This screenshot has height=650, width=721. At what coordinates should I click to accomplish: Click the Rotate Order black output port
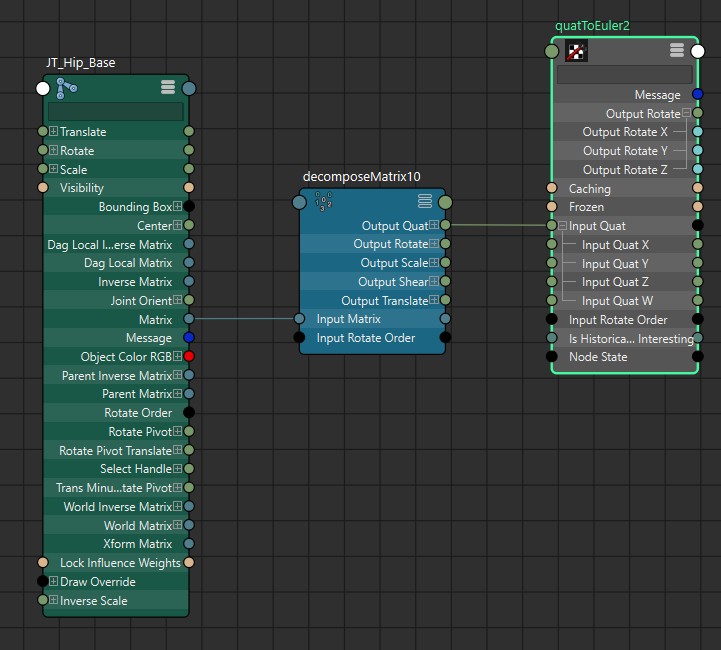[x=189, y=412]
